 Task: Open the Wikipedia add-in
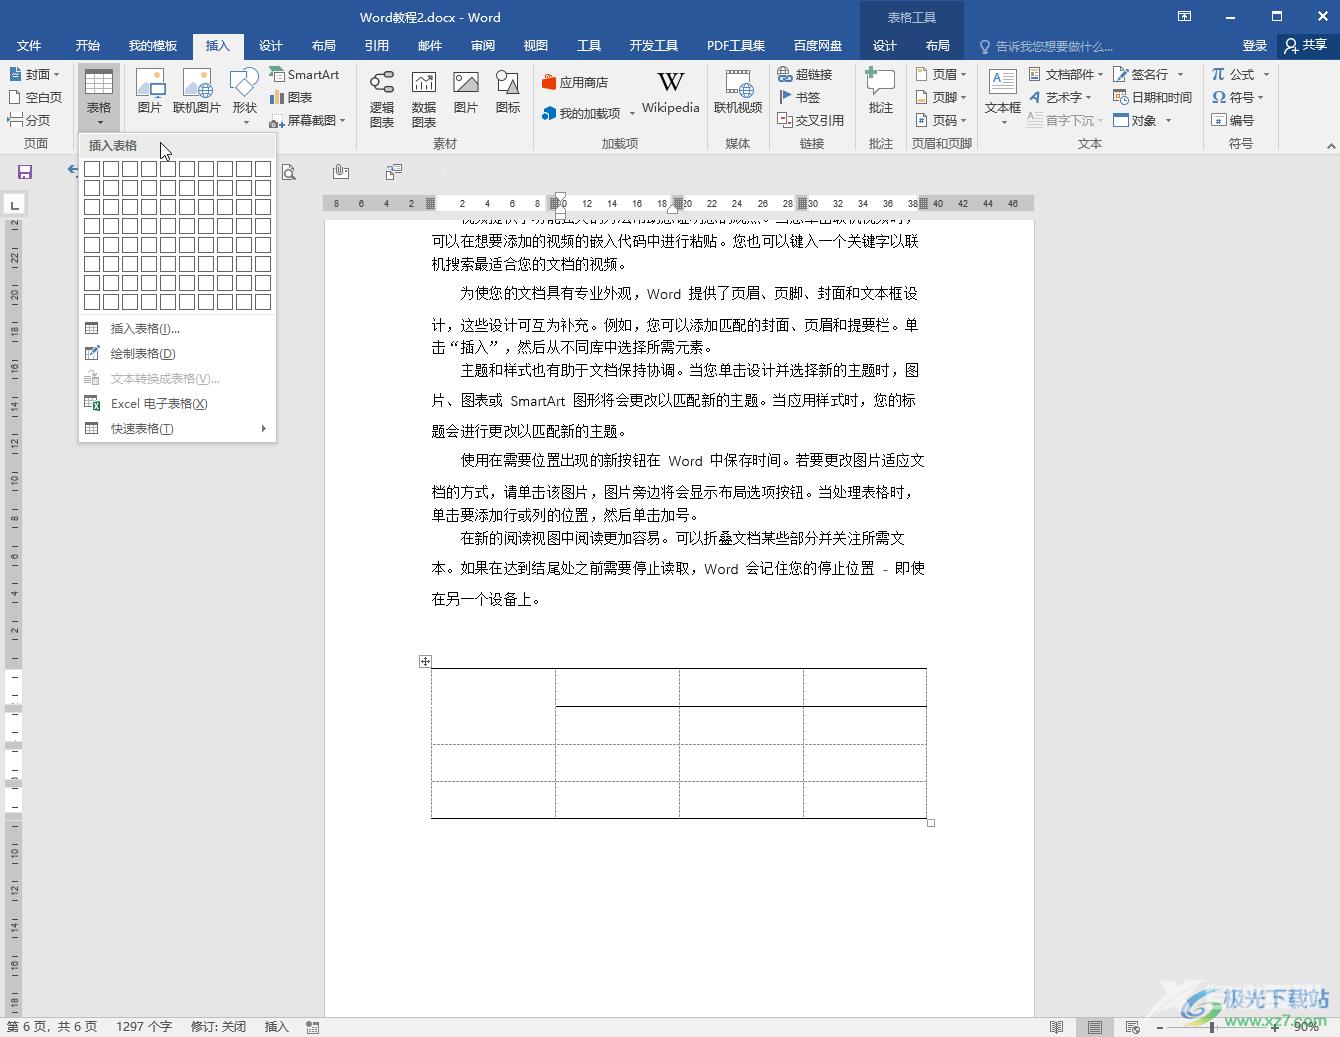pyautogui.click(x=671, y=92)
